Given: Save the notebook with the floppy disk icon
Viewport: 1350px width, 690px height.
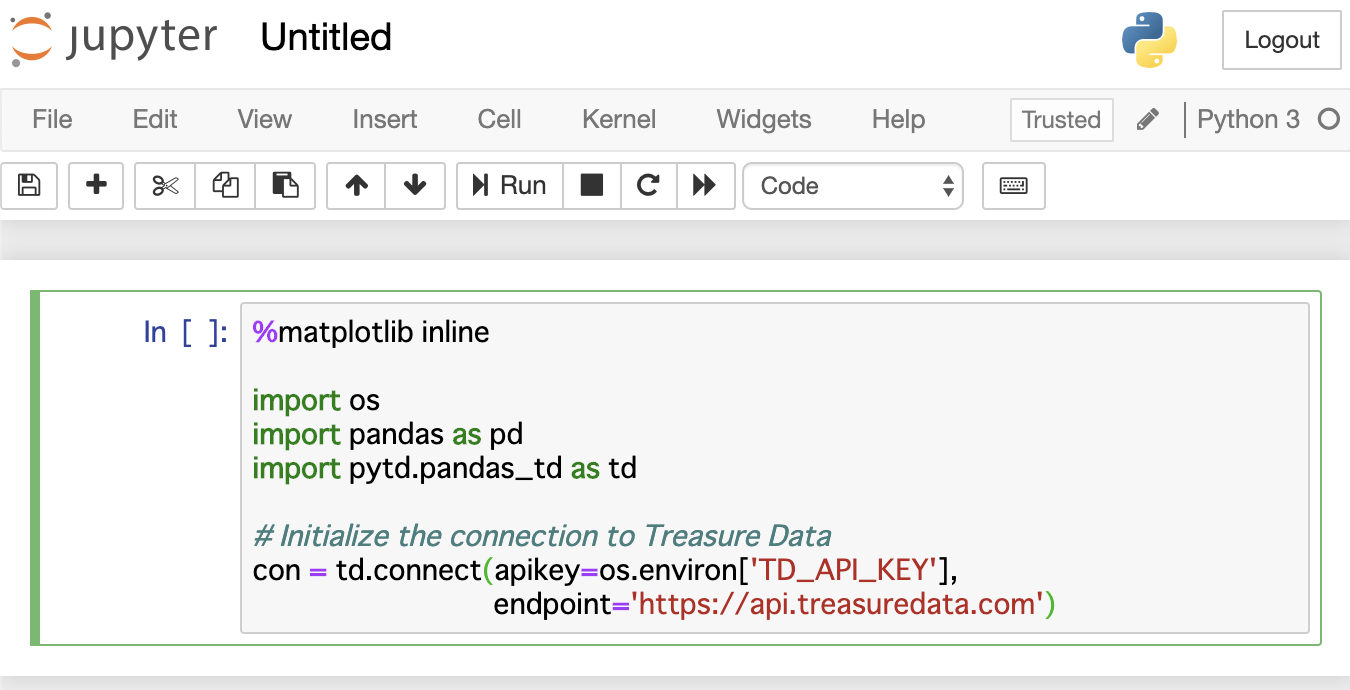Looking at the screenshot, I should click(29, 186).
